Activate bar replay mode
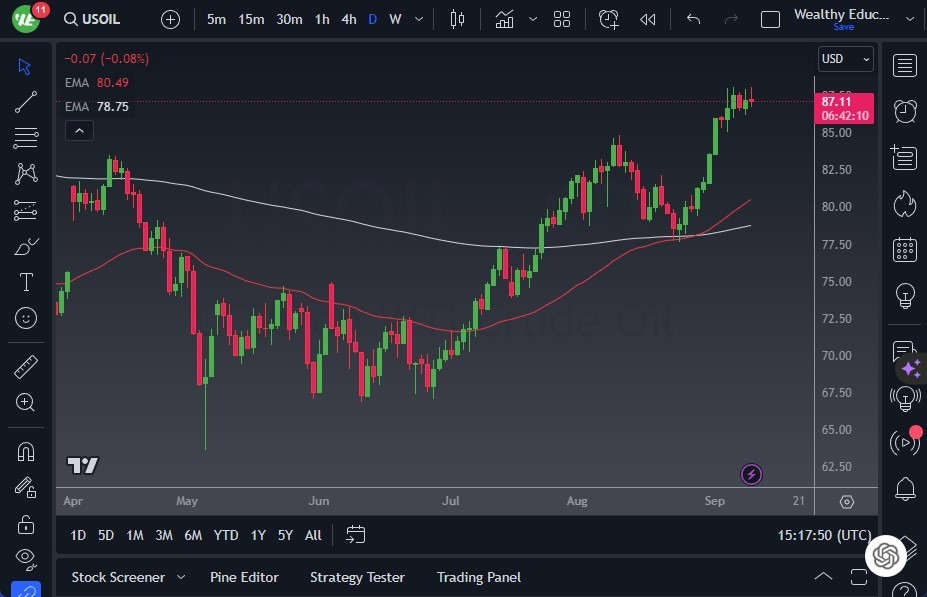 pos(647,19)
